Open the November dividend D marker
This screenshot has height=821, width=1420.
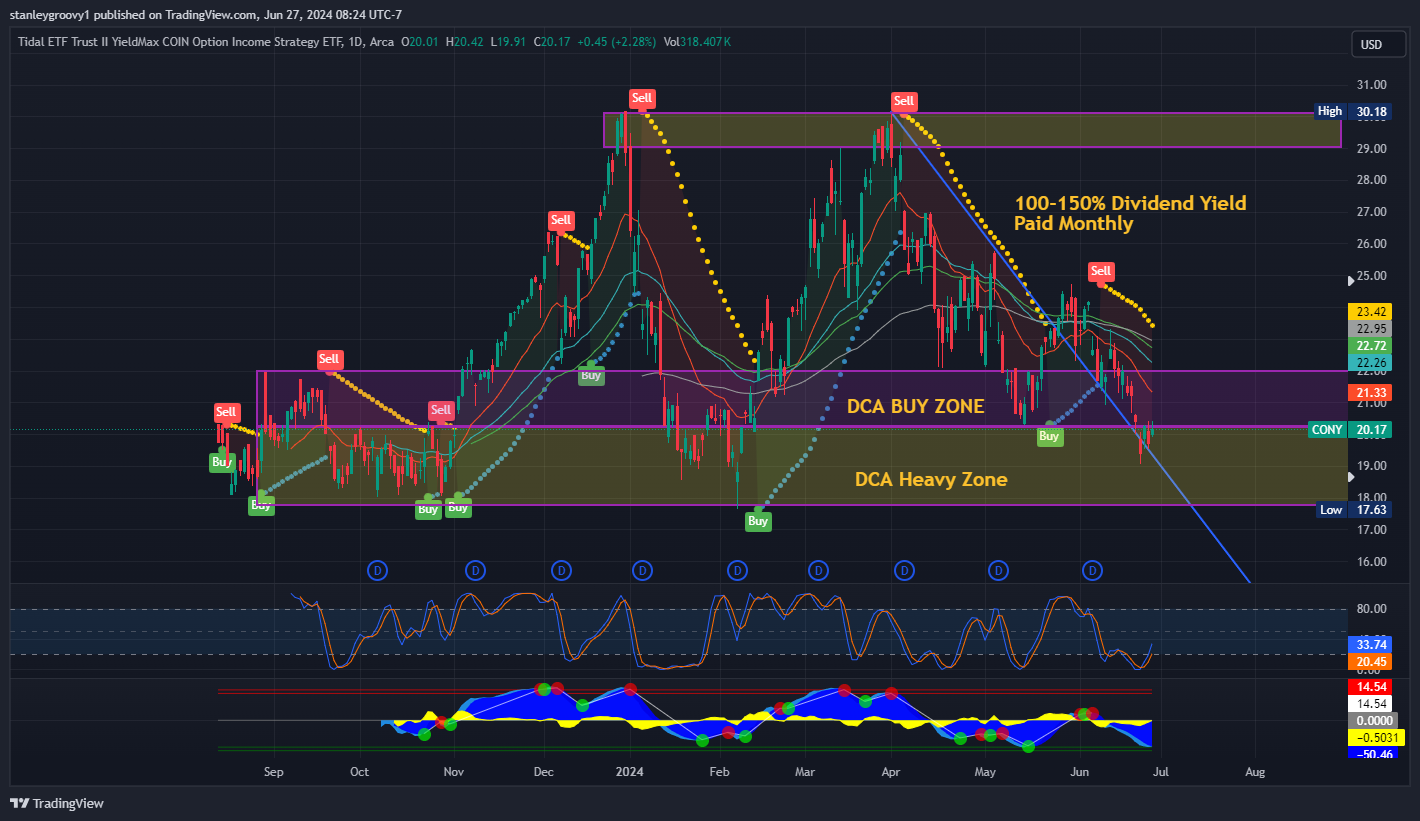click(475, 570)
